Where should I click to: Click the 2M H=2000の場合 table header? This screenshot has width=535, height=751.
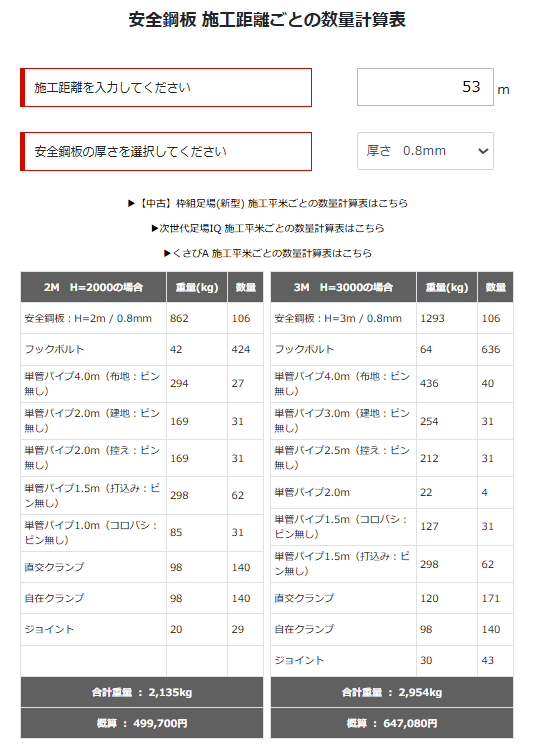pos(93,287)
